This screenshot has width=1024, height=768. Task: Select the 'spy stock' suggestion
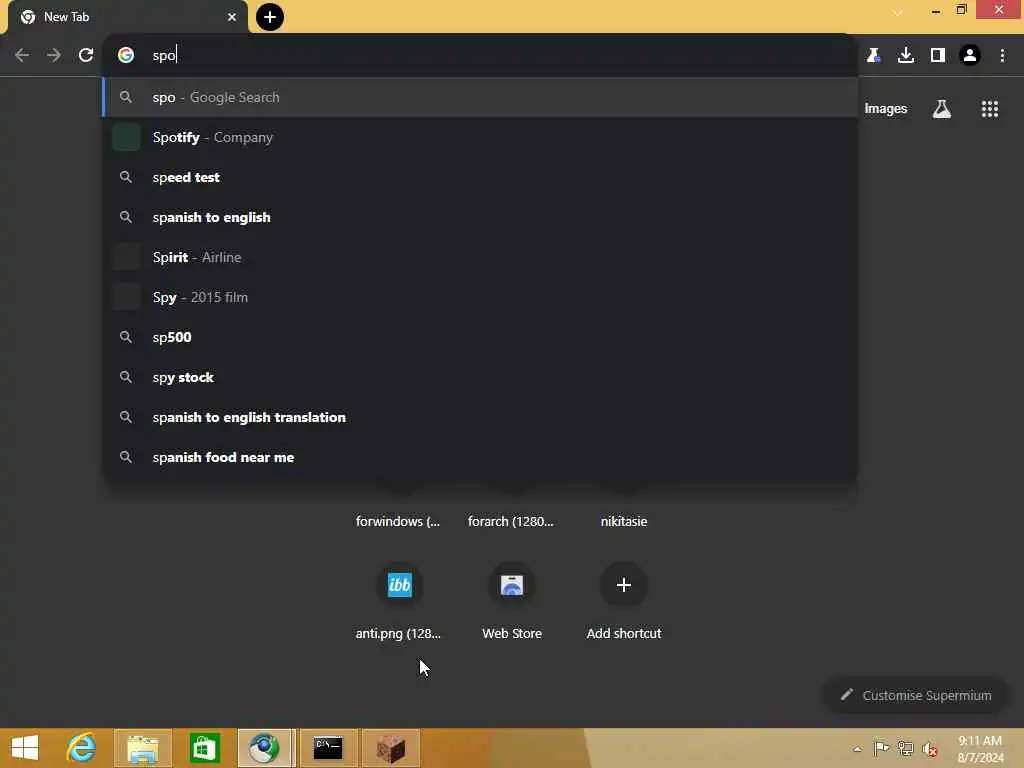click(480, 377)
